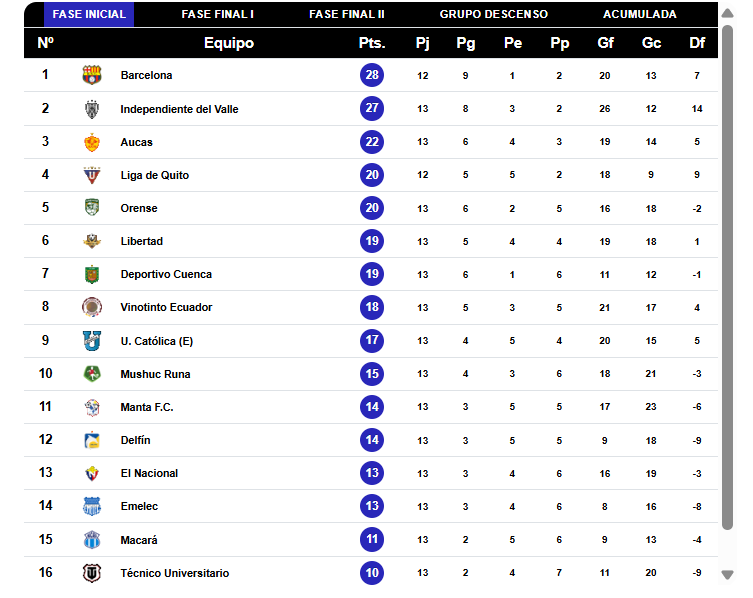Screen dimensions: 753x598
Task: Select the Acumulada tab
Action: (640, 14)
